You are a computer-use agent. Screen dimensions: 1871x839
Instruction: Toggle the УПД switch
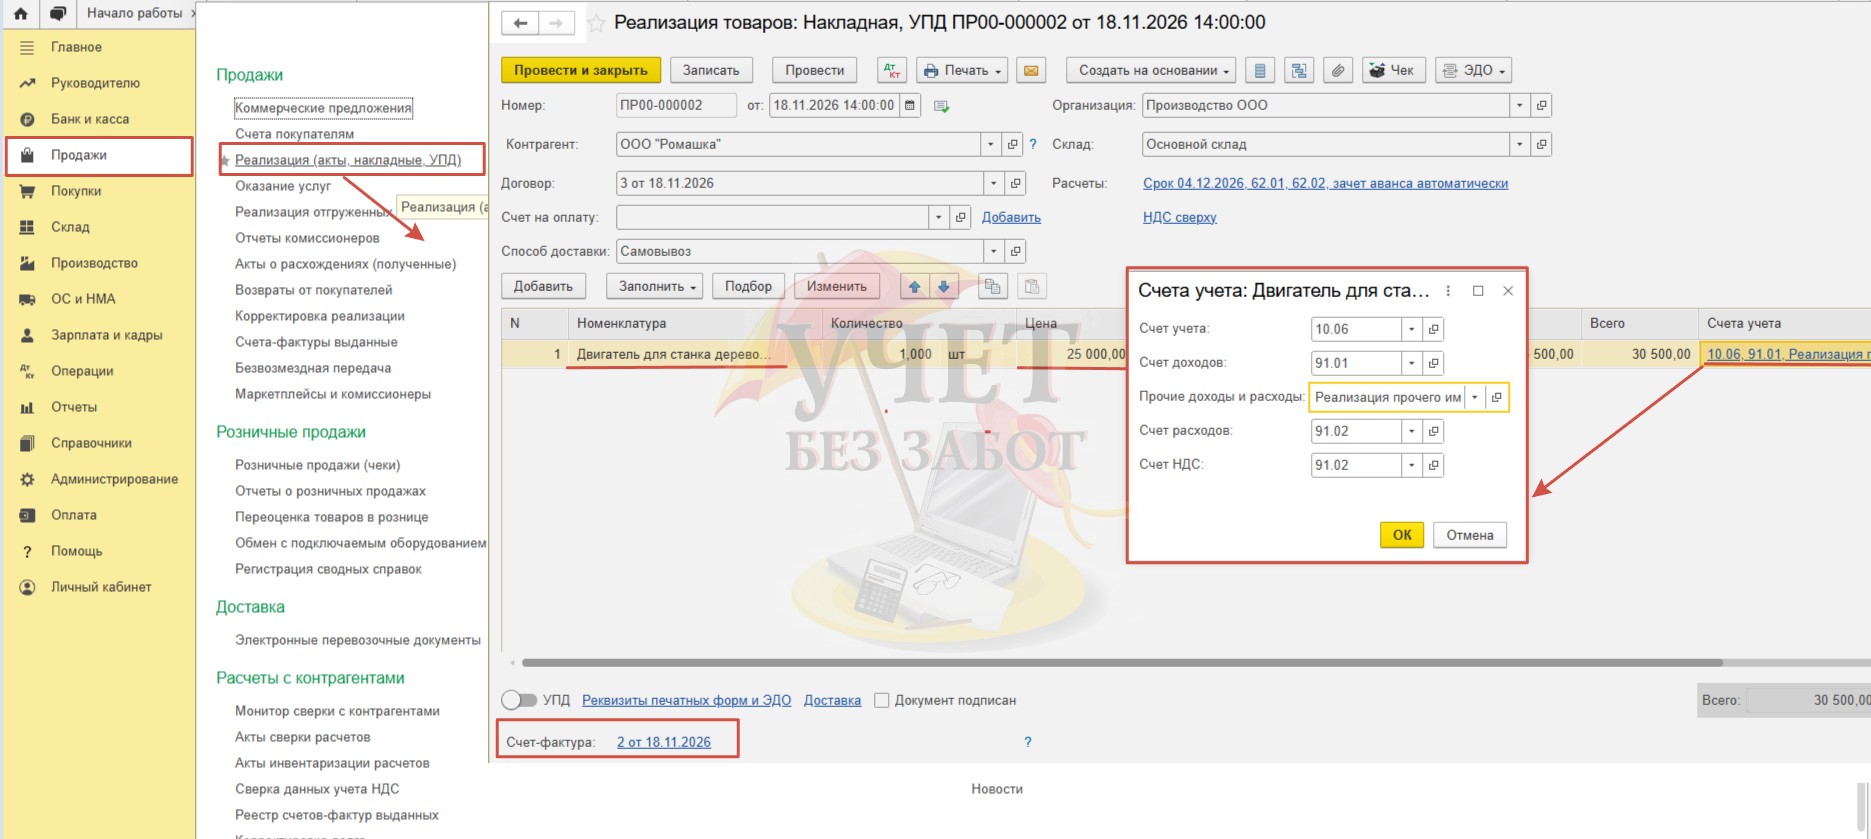(519, 700)
